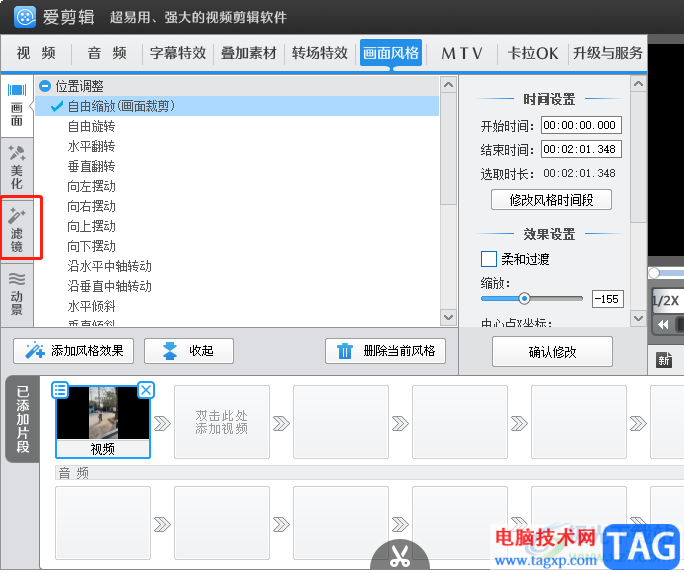
Task: Switch to the 字幕特效 tab
Action: (178, 53)
